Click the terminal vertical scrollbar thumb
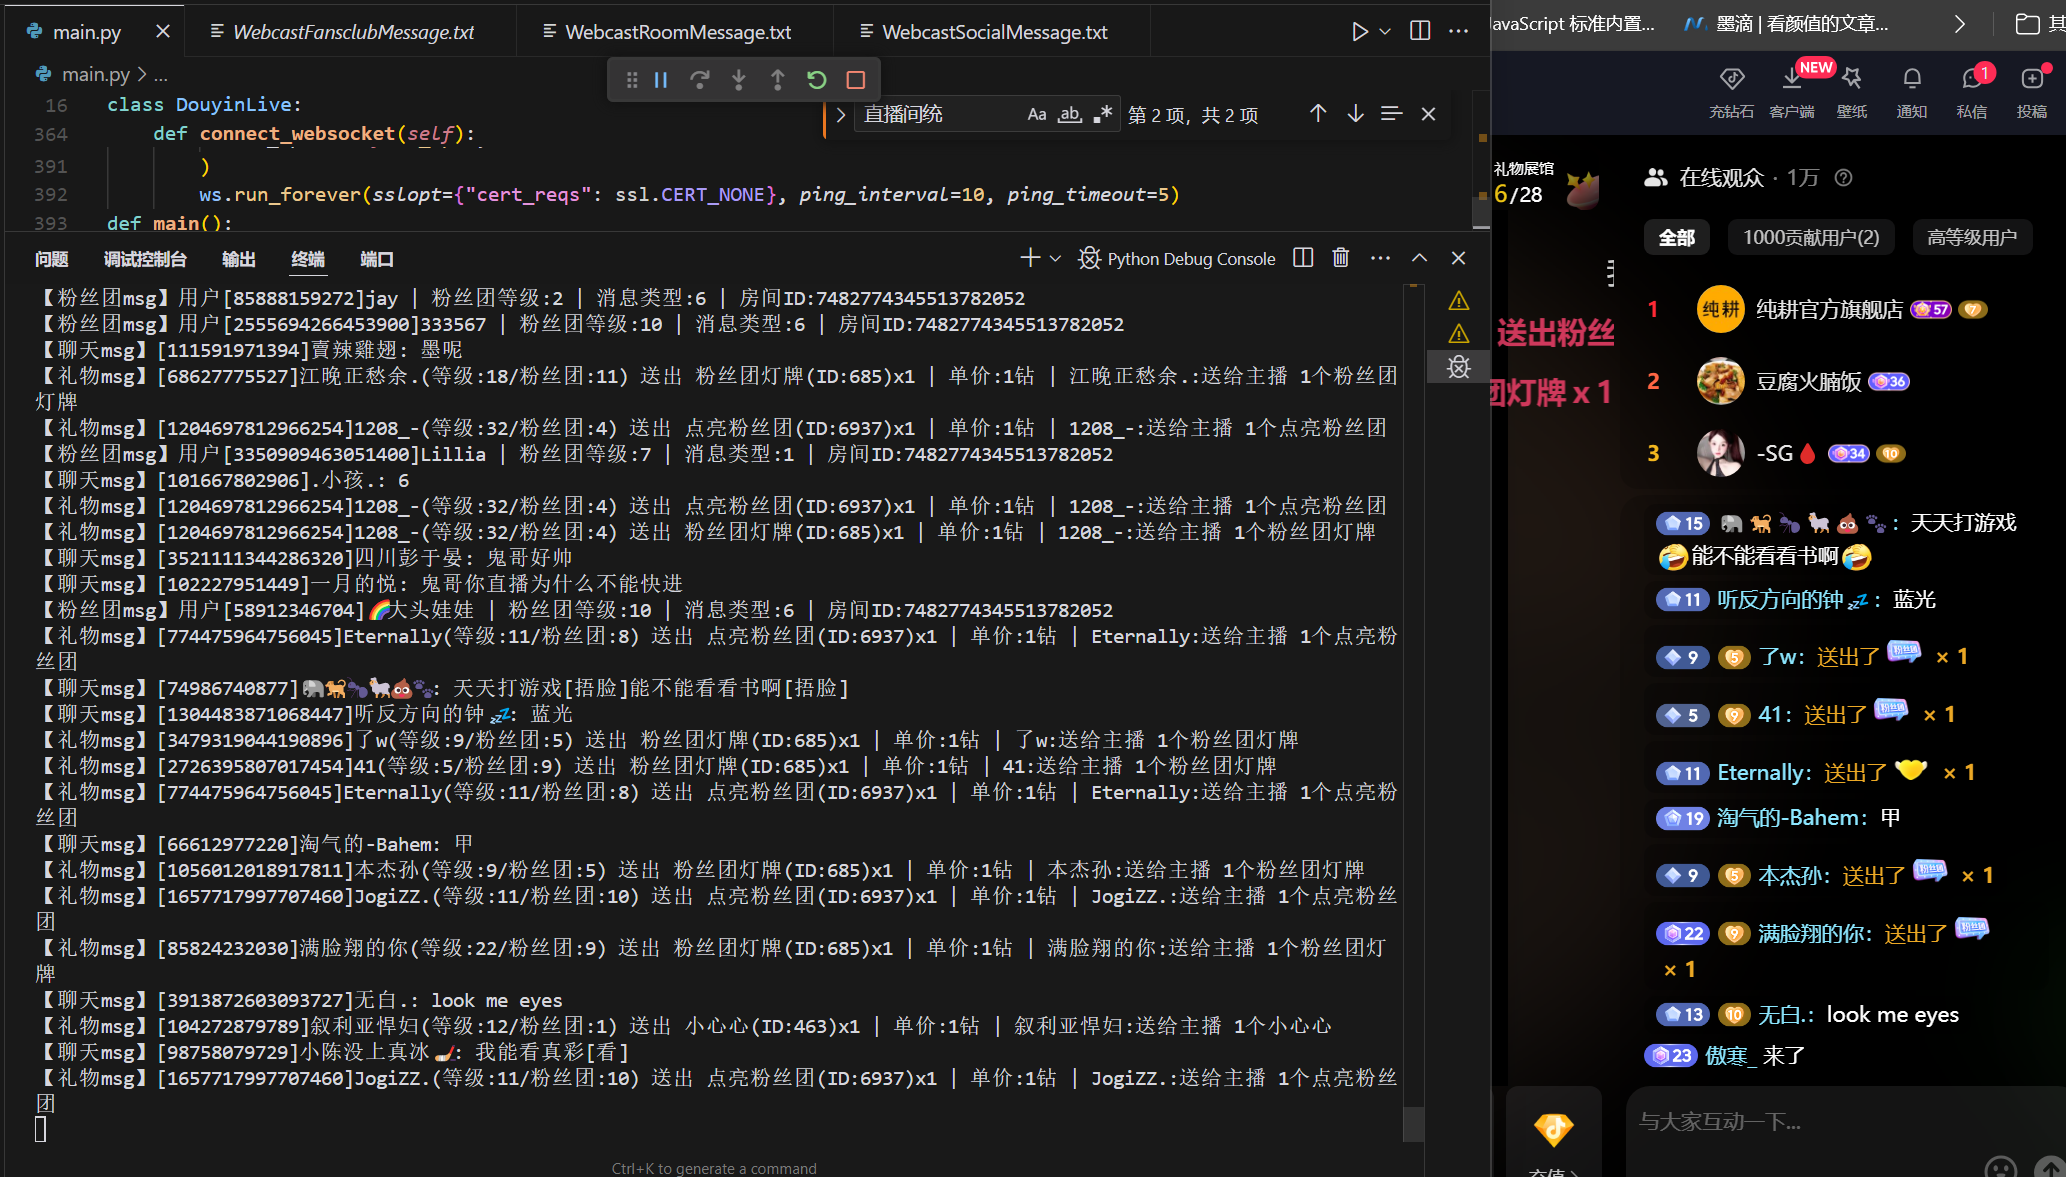 tap(1413, 1122)
